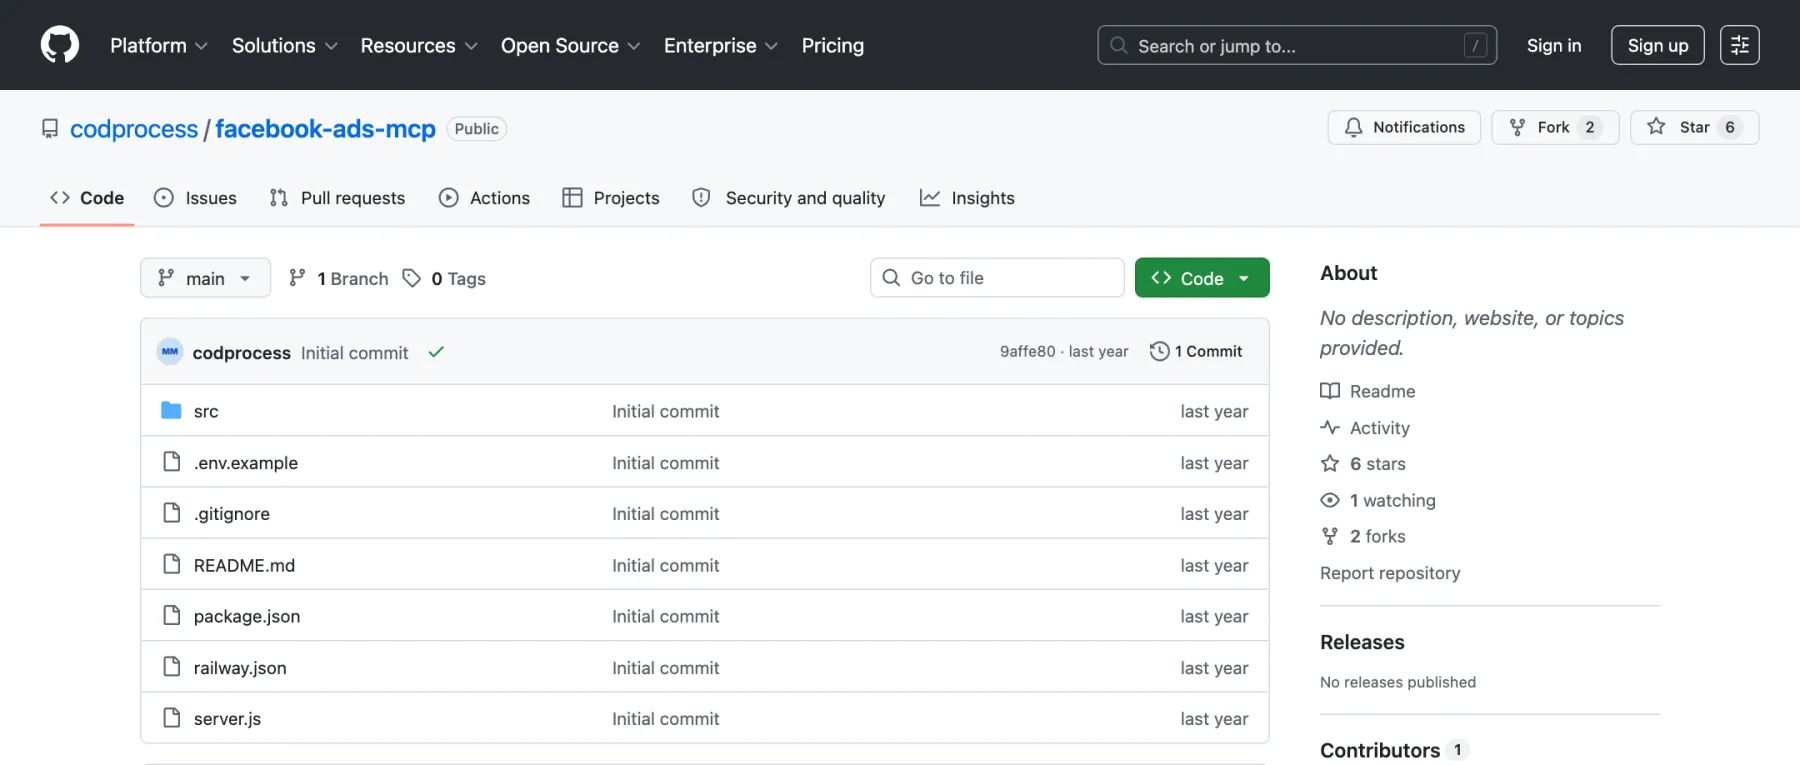Click the green check status icon

(436, 352)
